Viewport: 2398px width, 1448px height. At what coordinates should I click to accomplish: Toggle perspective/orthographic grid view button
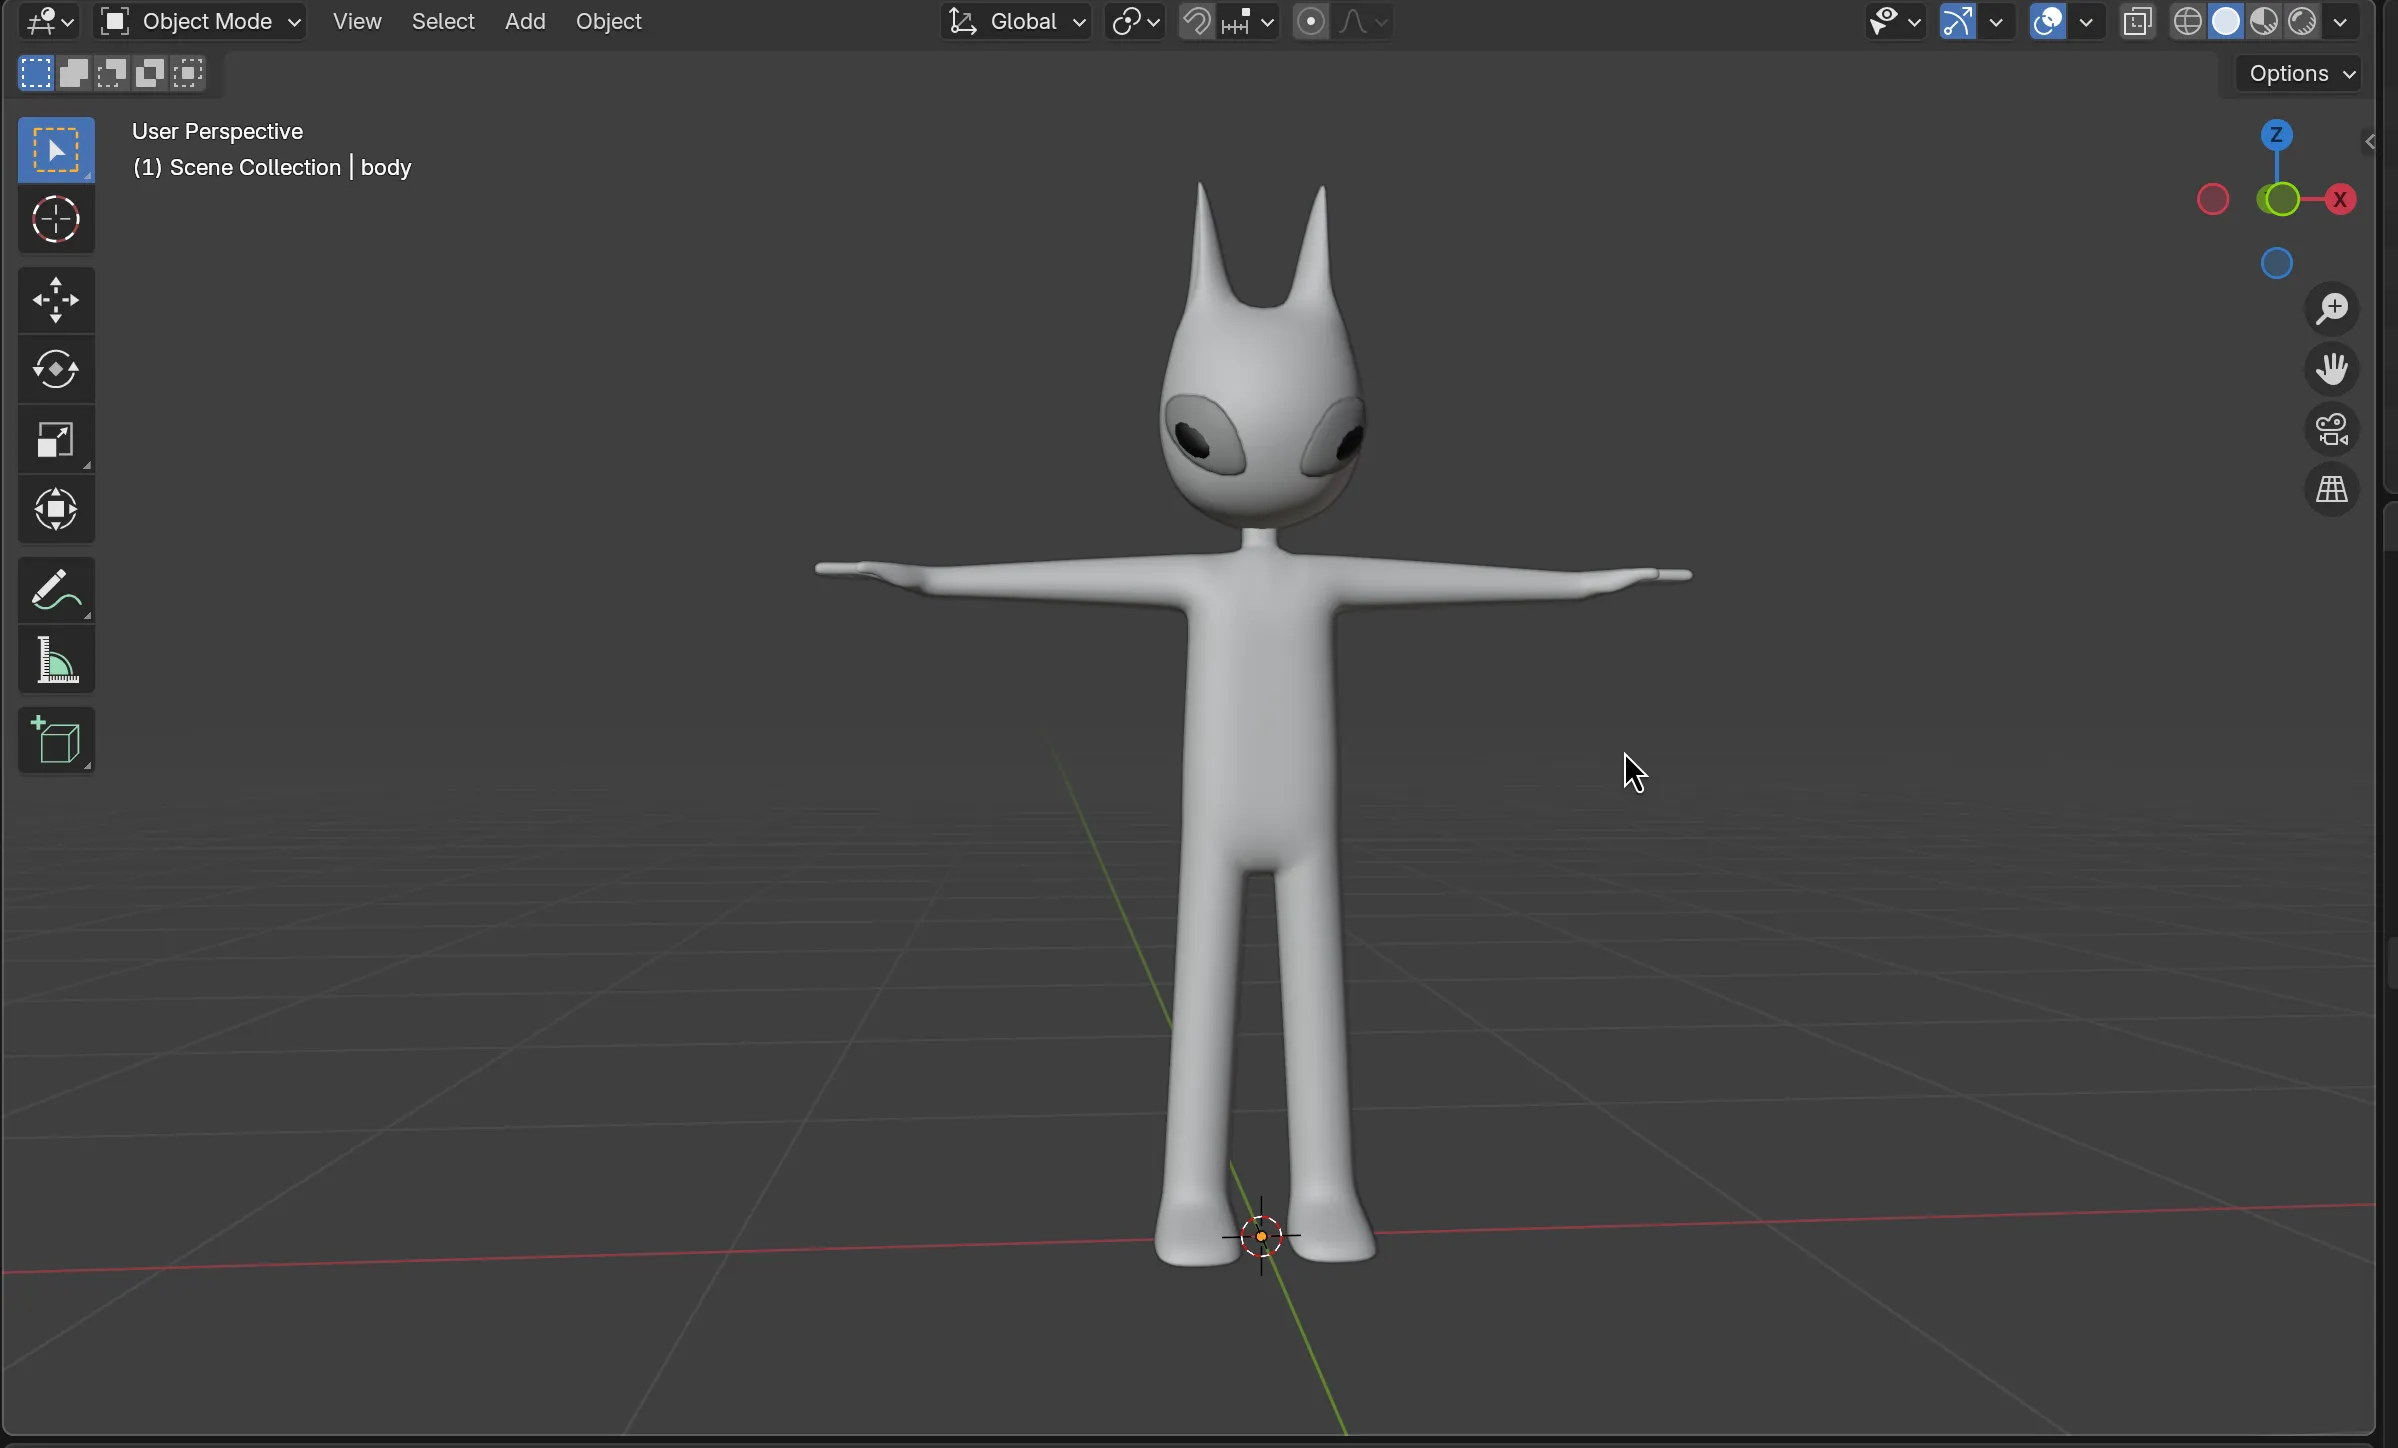2332,490
